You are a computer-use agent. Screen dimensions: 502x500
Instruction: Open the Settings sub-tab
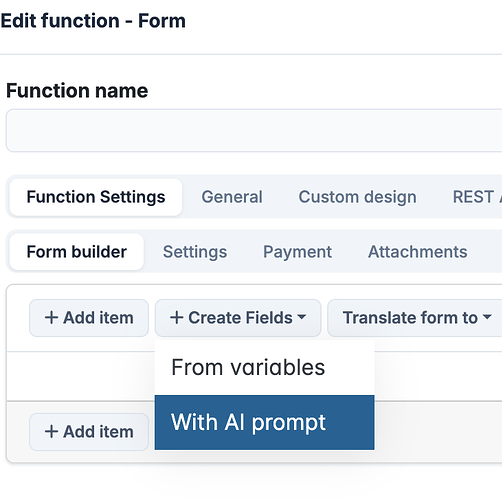click(x=195, y=252)
